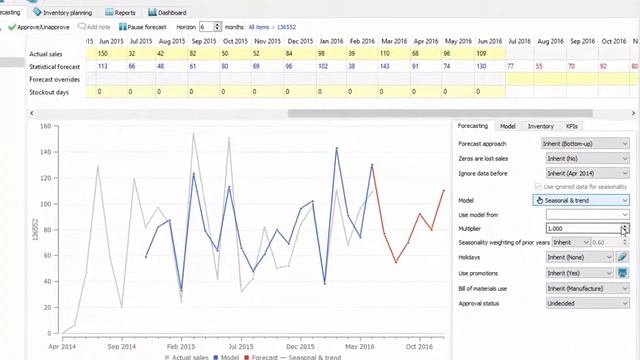This screenshot has width=640, height=360.
Task: Click the Multiplier spinner arrows
Action: point(625,229)
